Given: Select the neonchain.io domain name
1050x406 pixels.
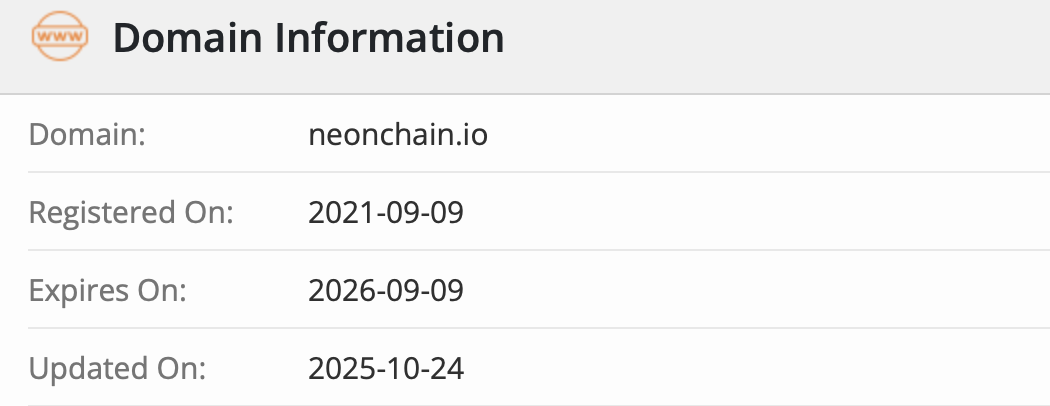Looking at the screenshot, I should (x=398, y=134).
